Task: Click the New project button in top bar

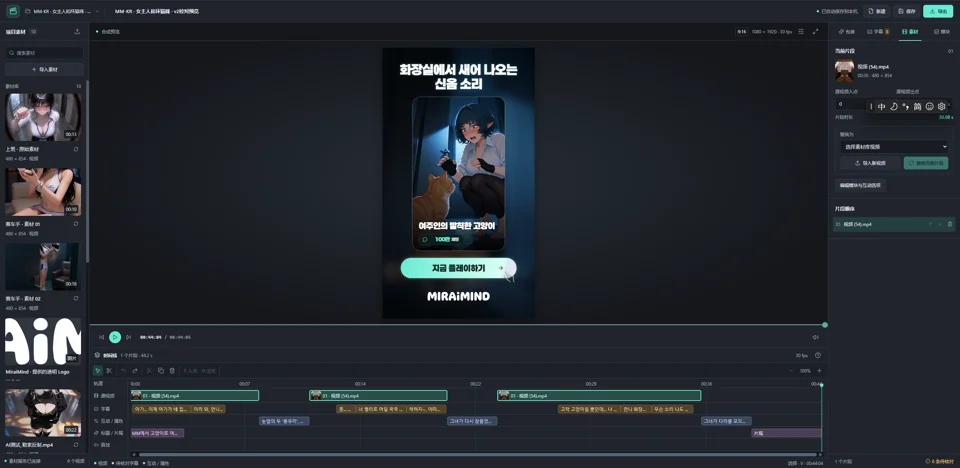Action: click(877, 11)
